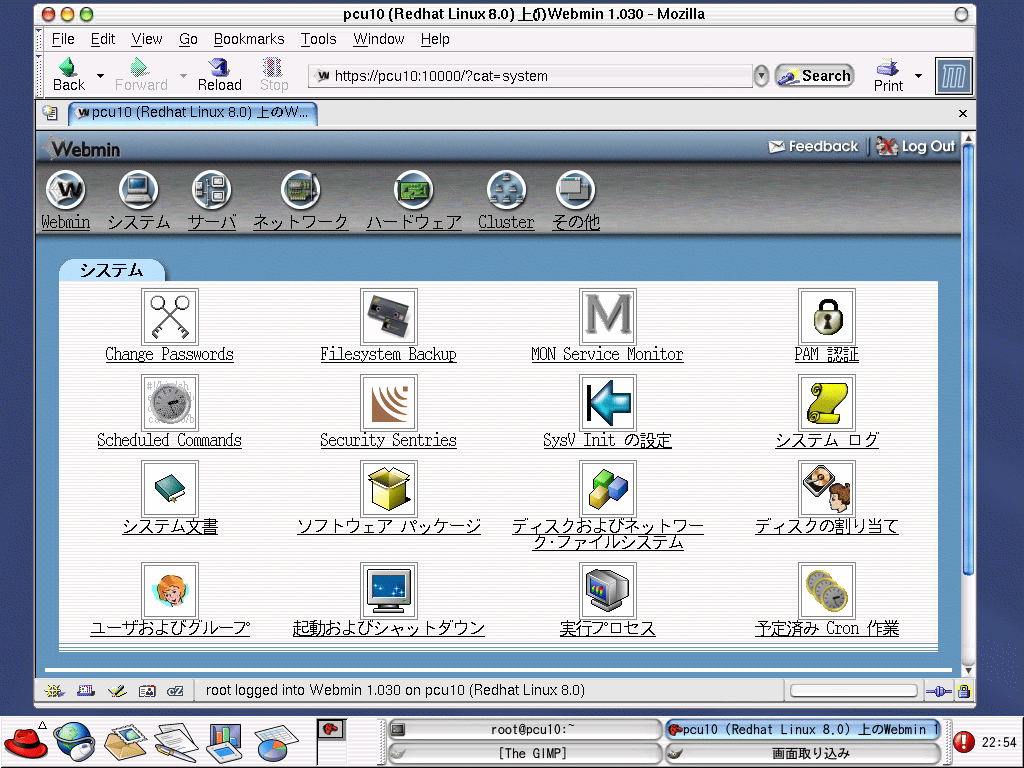Switch to 画面取り込み taskbar button
1024x768 pixels.
coord(804,753)
